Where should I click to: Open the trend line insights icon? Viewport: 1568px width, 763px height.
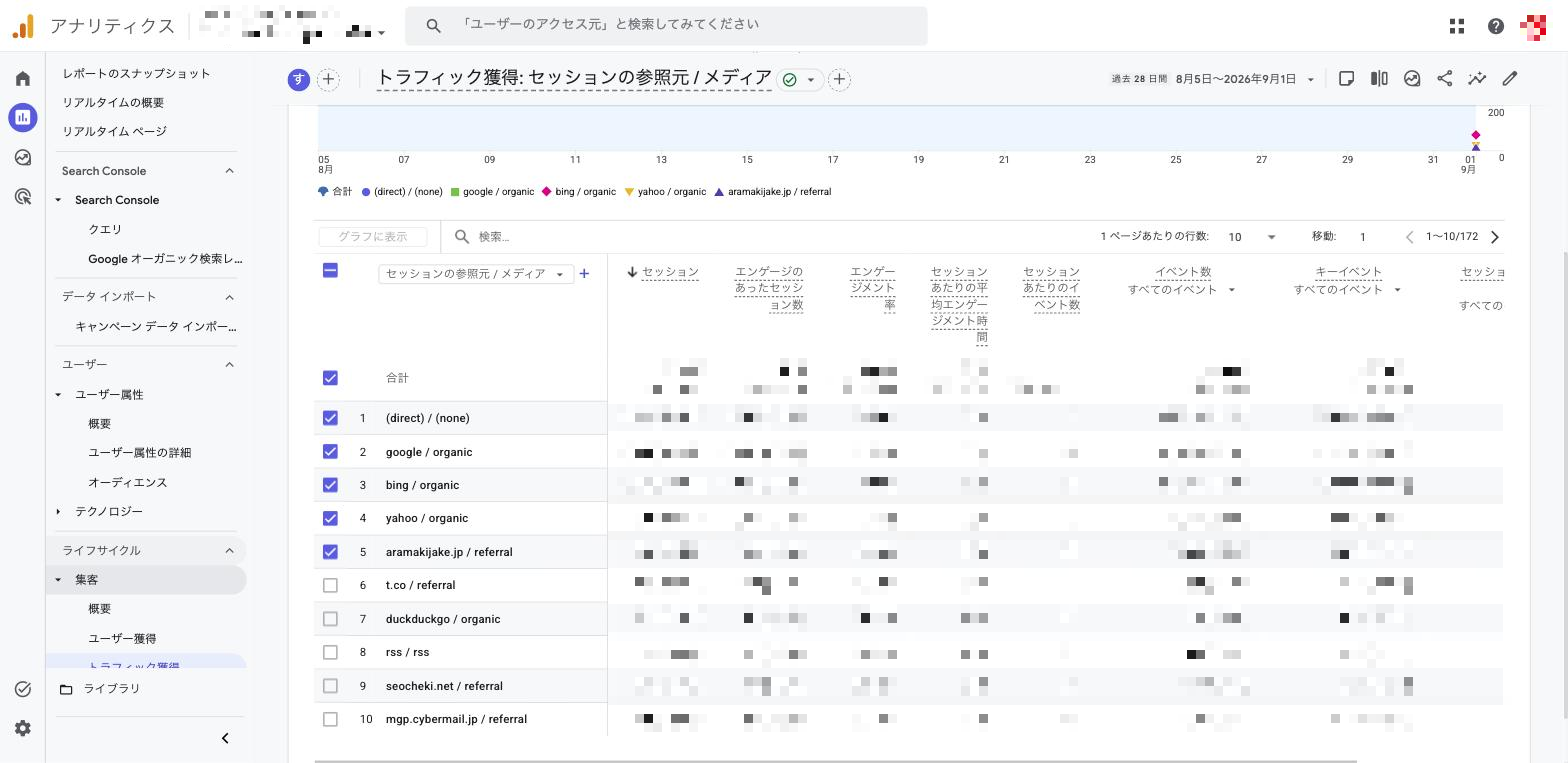tap(1477, 79)
